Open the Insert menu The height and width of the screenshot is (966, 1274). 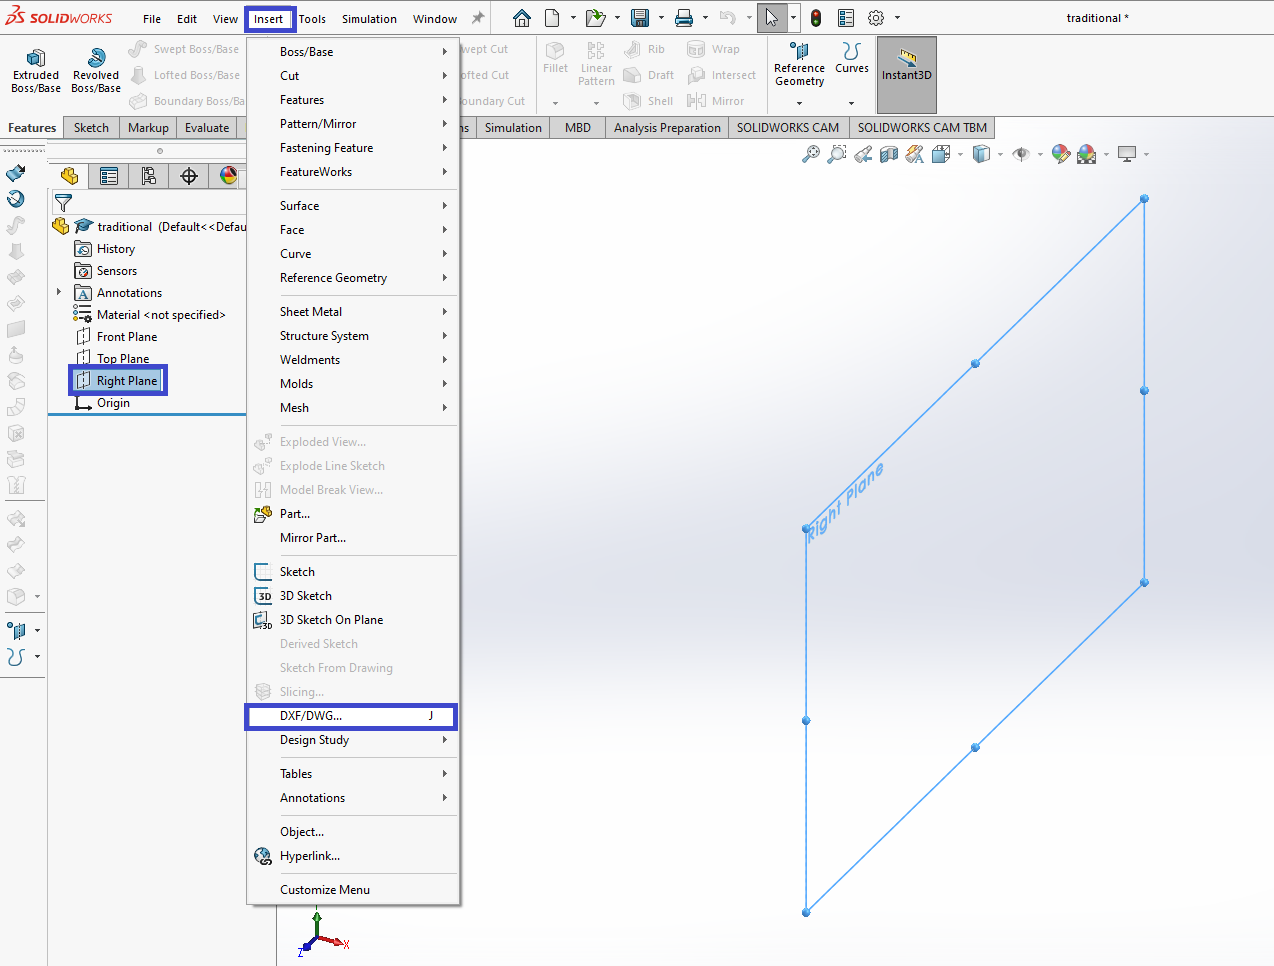(268, 18)
